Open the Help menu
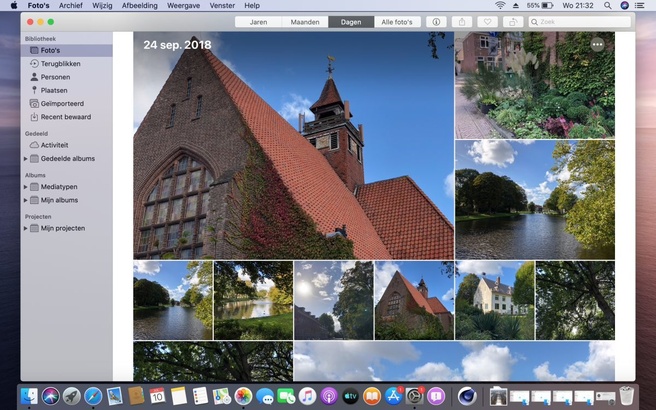The image size is (656, 410). click(x=252, y=5)
